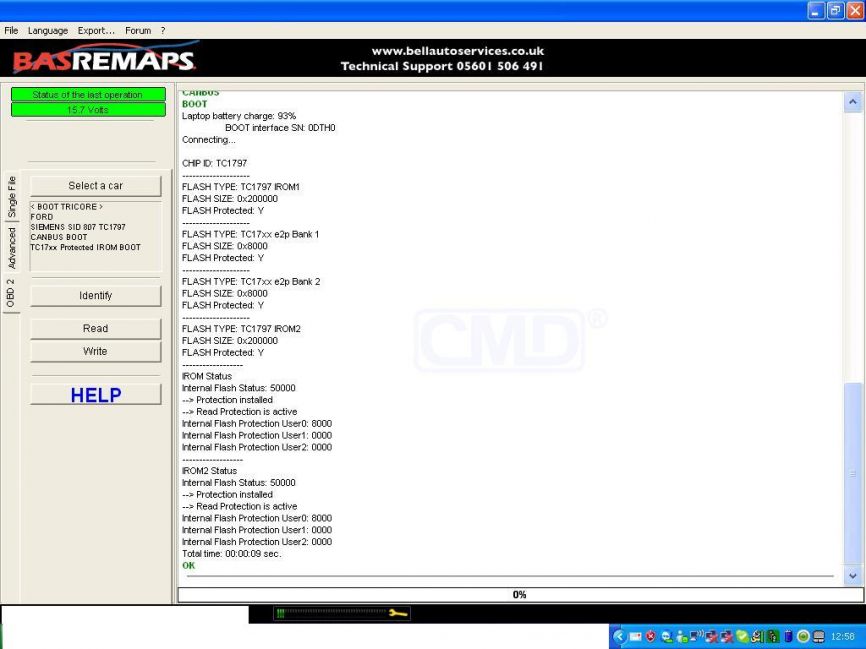Click the green signal bars indicator
866x649 pixels.
[280, 613]
